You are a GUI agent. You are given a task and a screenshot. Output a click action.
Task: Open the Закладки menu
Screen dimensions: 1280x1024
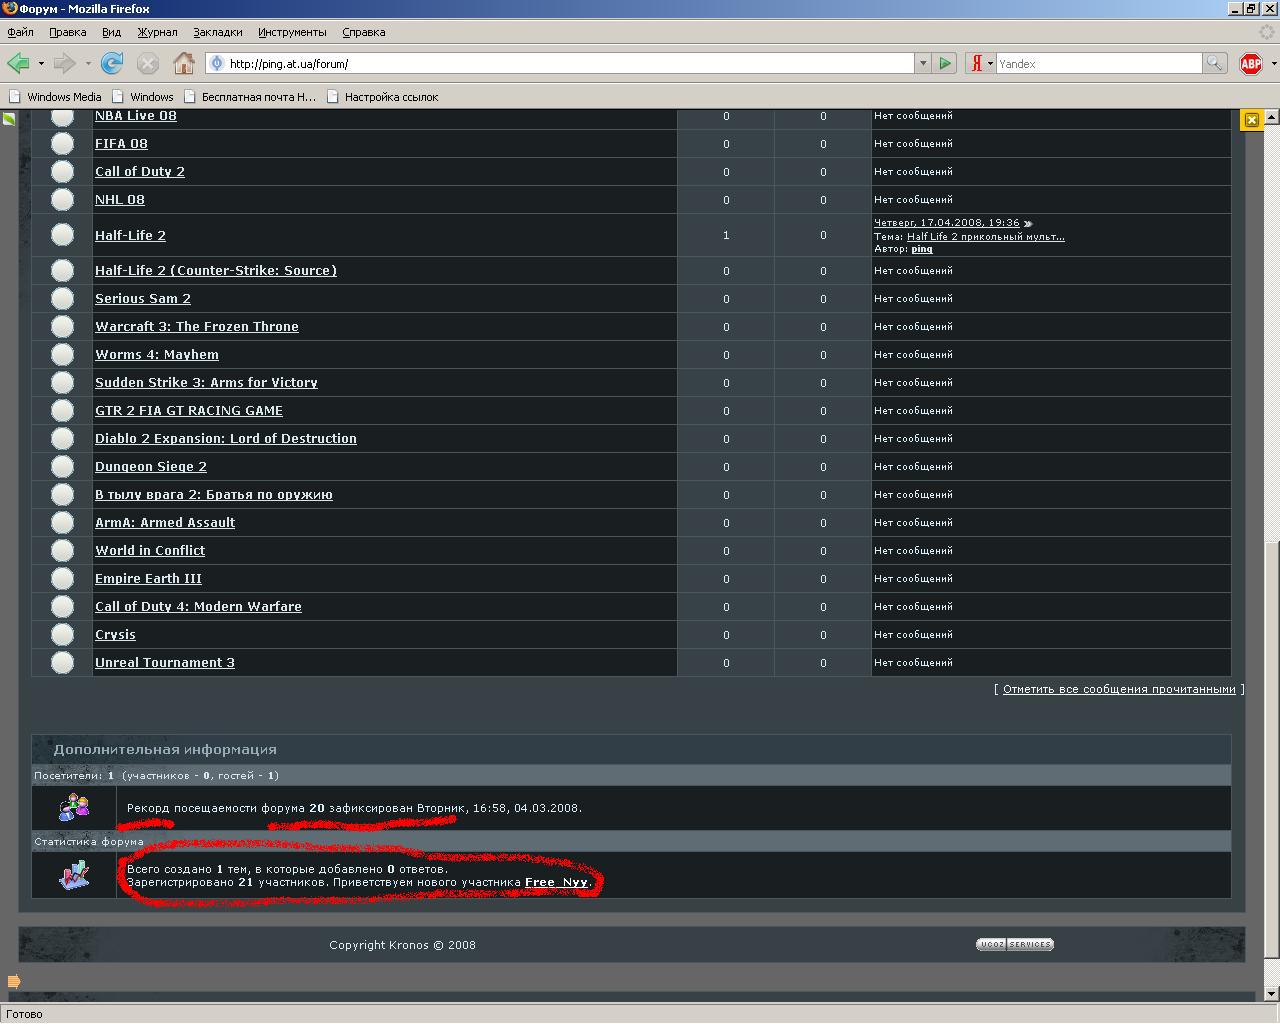[x=217, y=32]
